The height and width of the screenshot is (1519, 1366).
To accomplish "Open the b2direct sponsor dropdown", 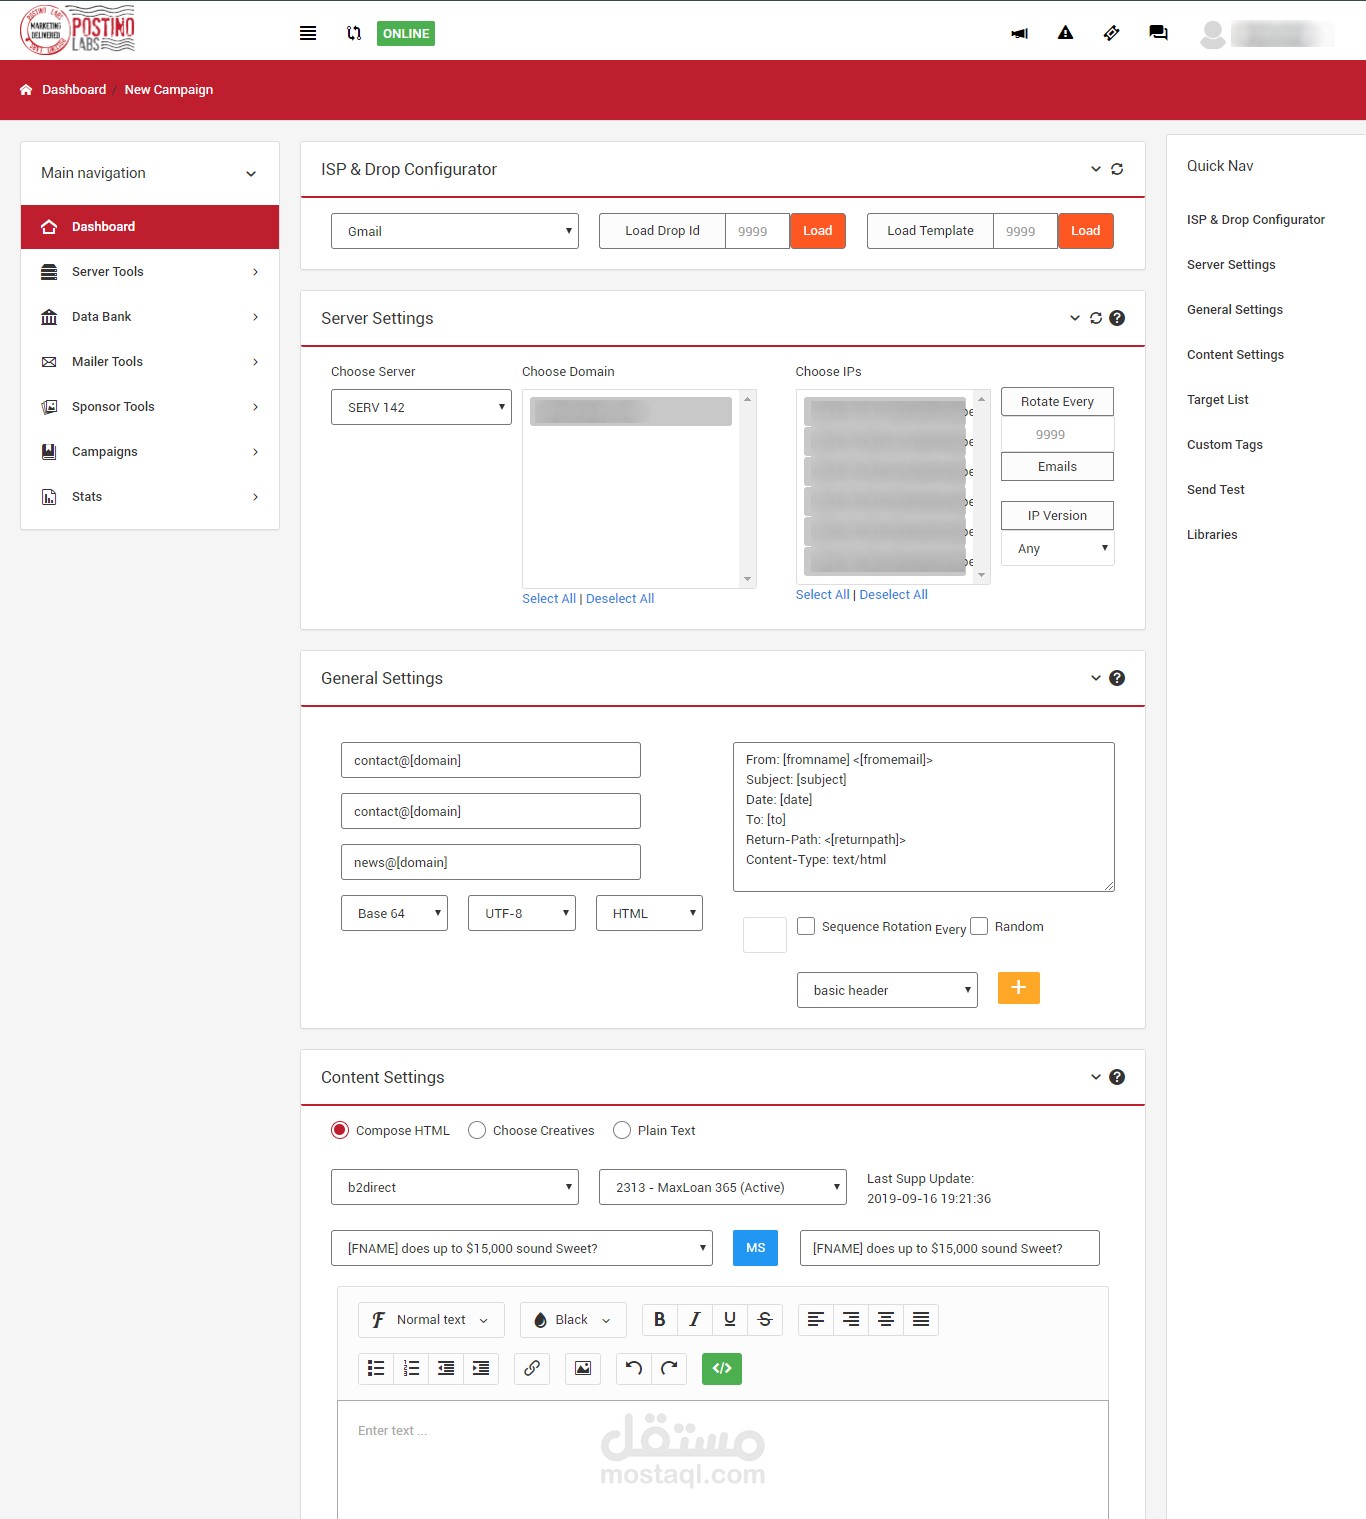I will (455, 1187).
